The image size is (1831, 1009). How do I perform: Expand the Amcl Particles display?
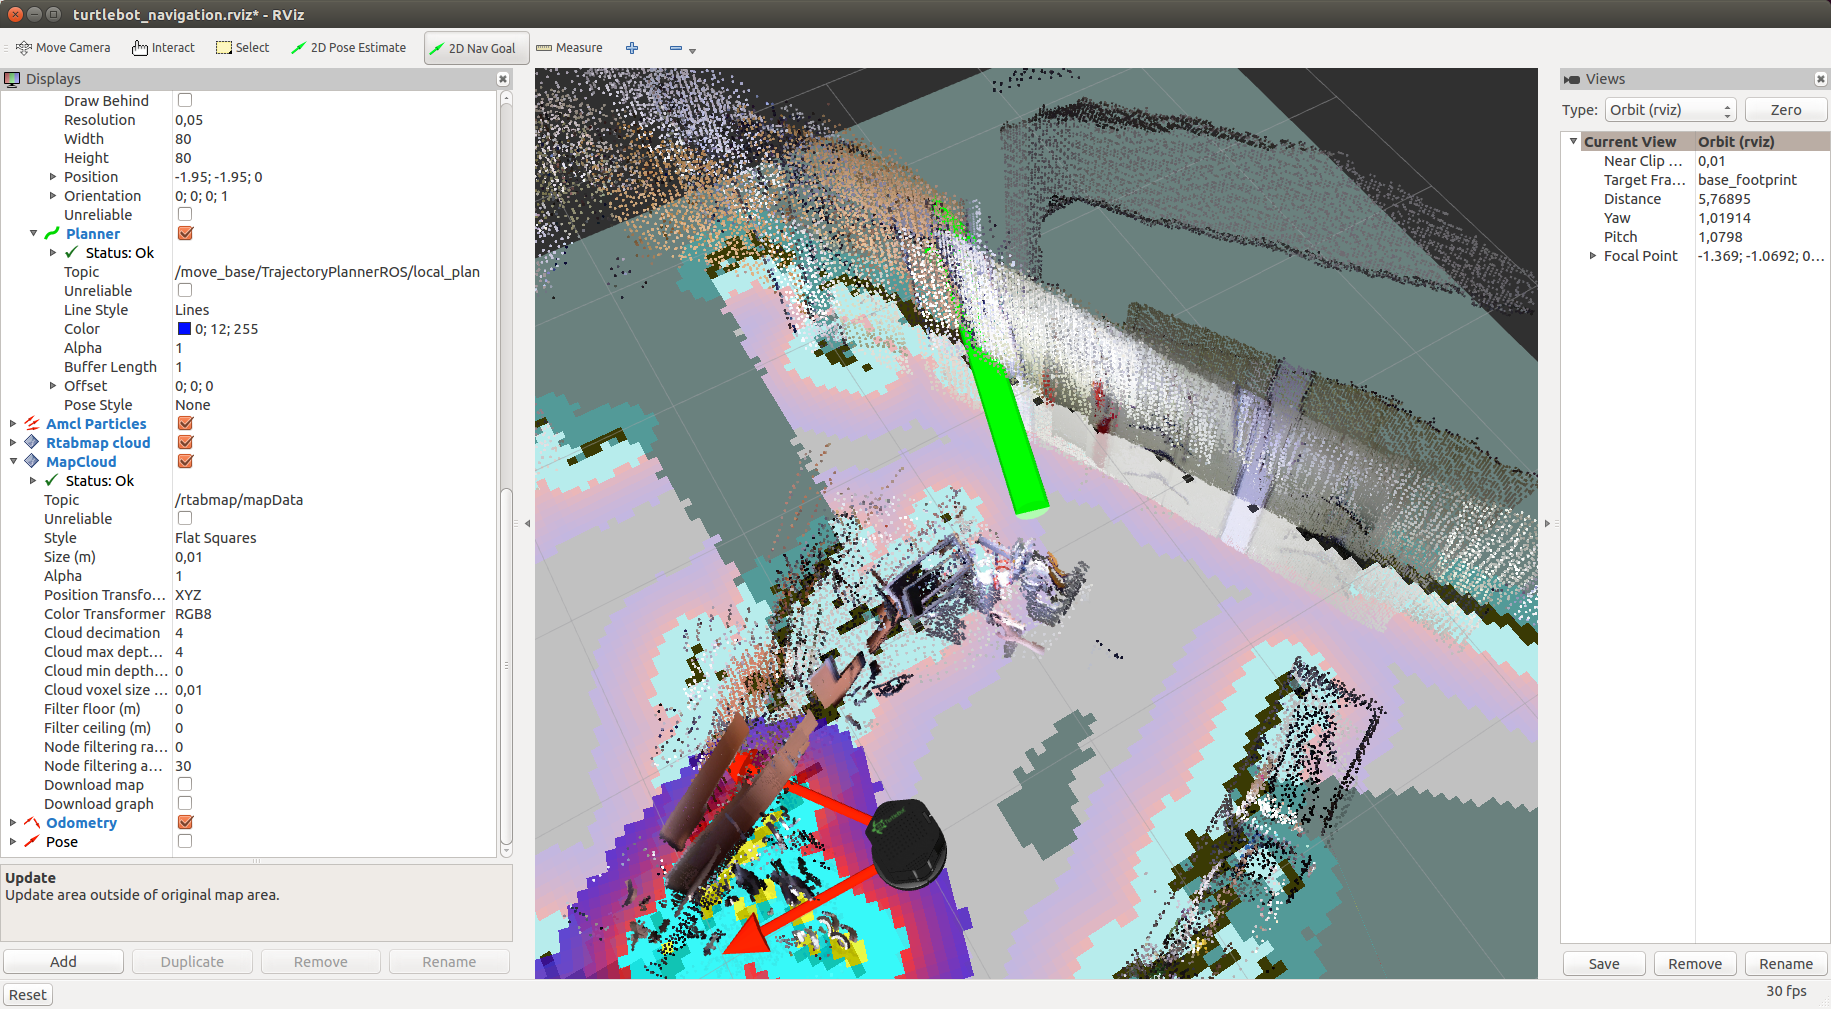click(x=13, y=424)
